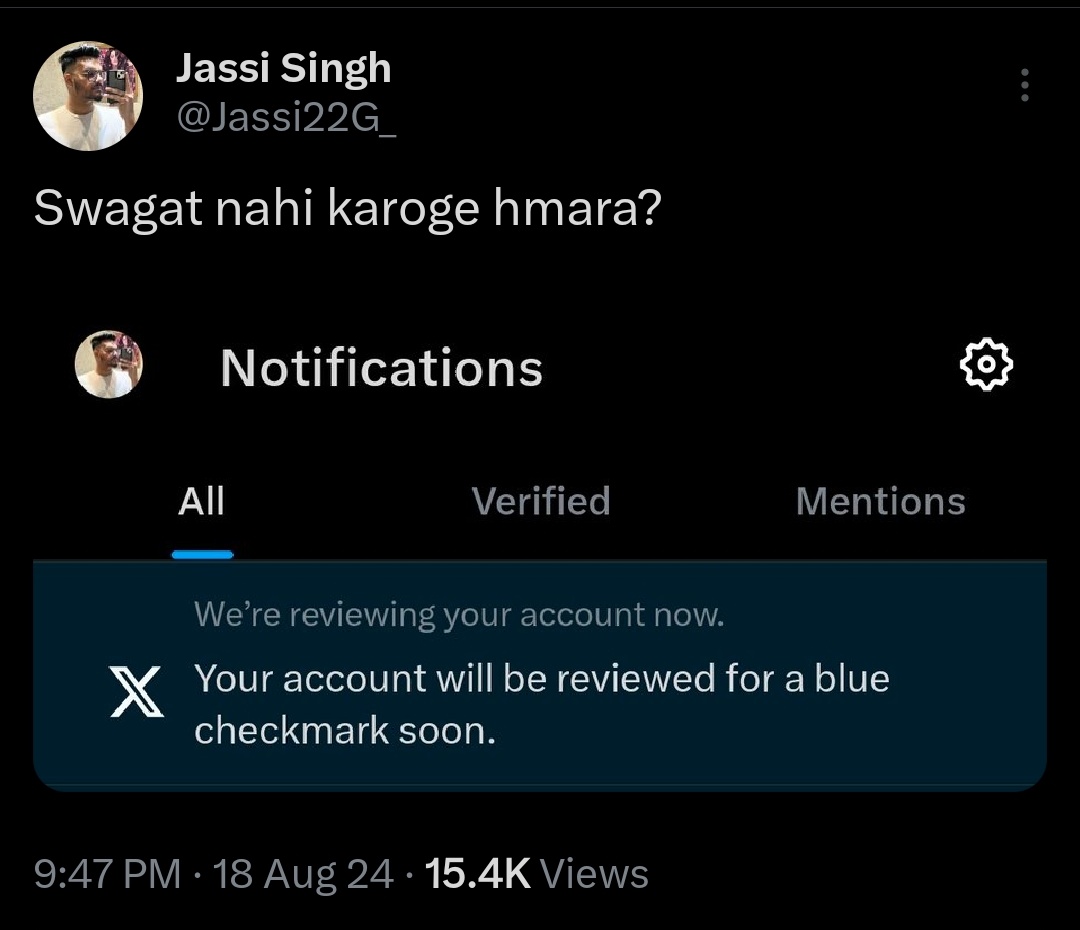This screenshot has width=1080, height=930.
Task: Click the blue underline indicator under All
Action: (x=202, y=555)
